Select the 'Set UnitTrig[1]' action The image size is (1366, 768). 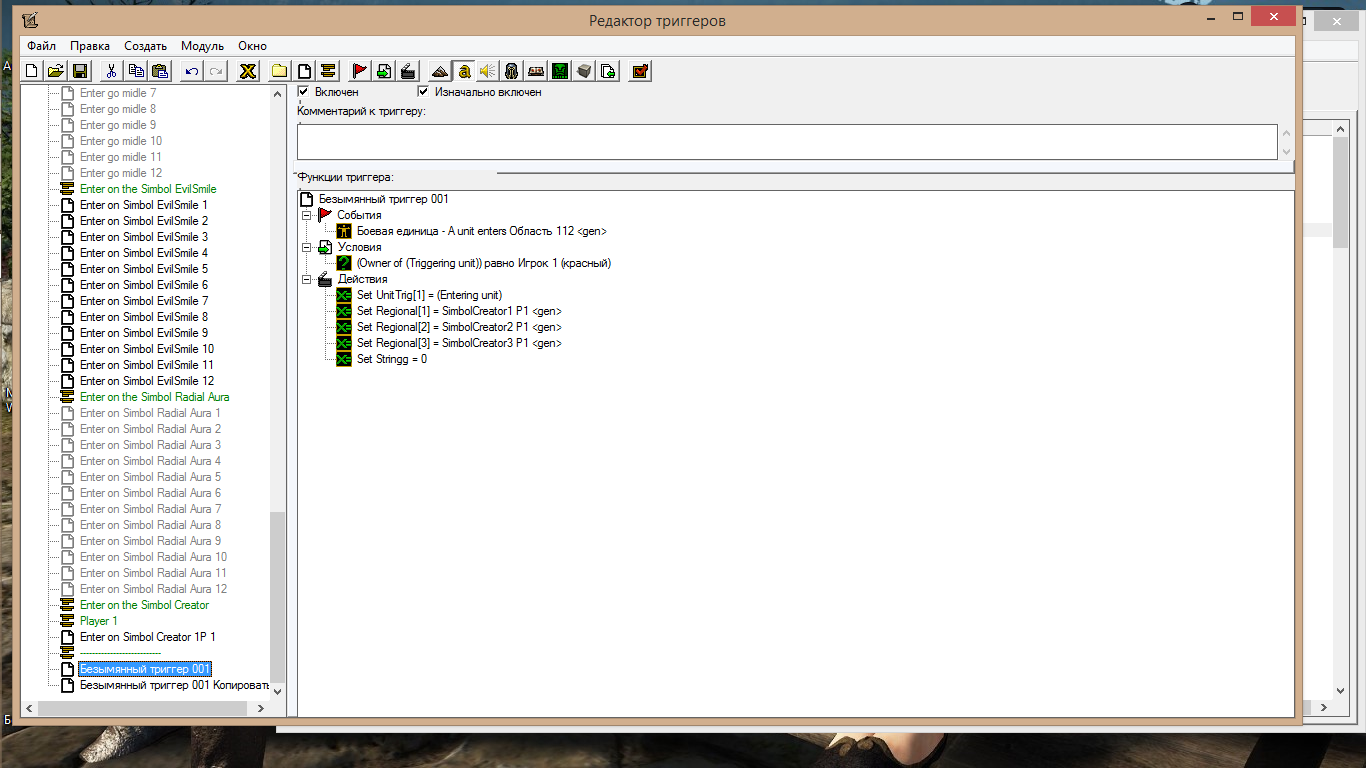point(429,295)
